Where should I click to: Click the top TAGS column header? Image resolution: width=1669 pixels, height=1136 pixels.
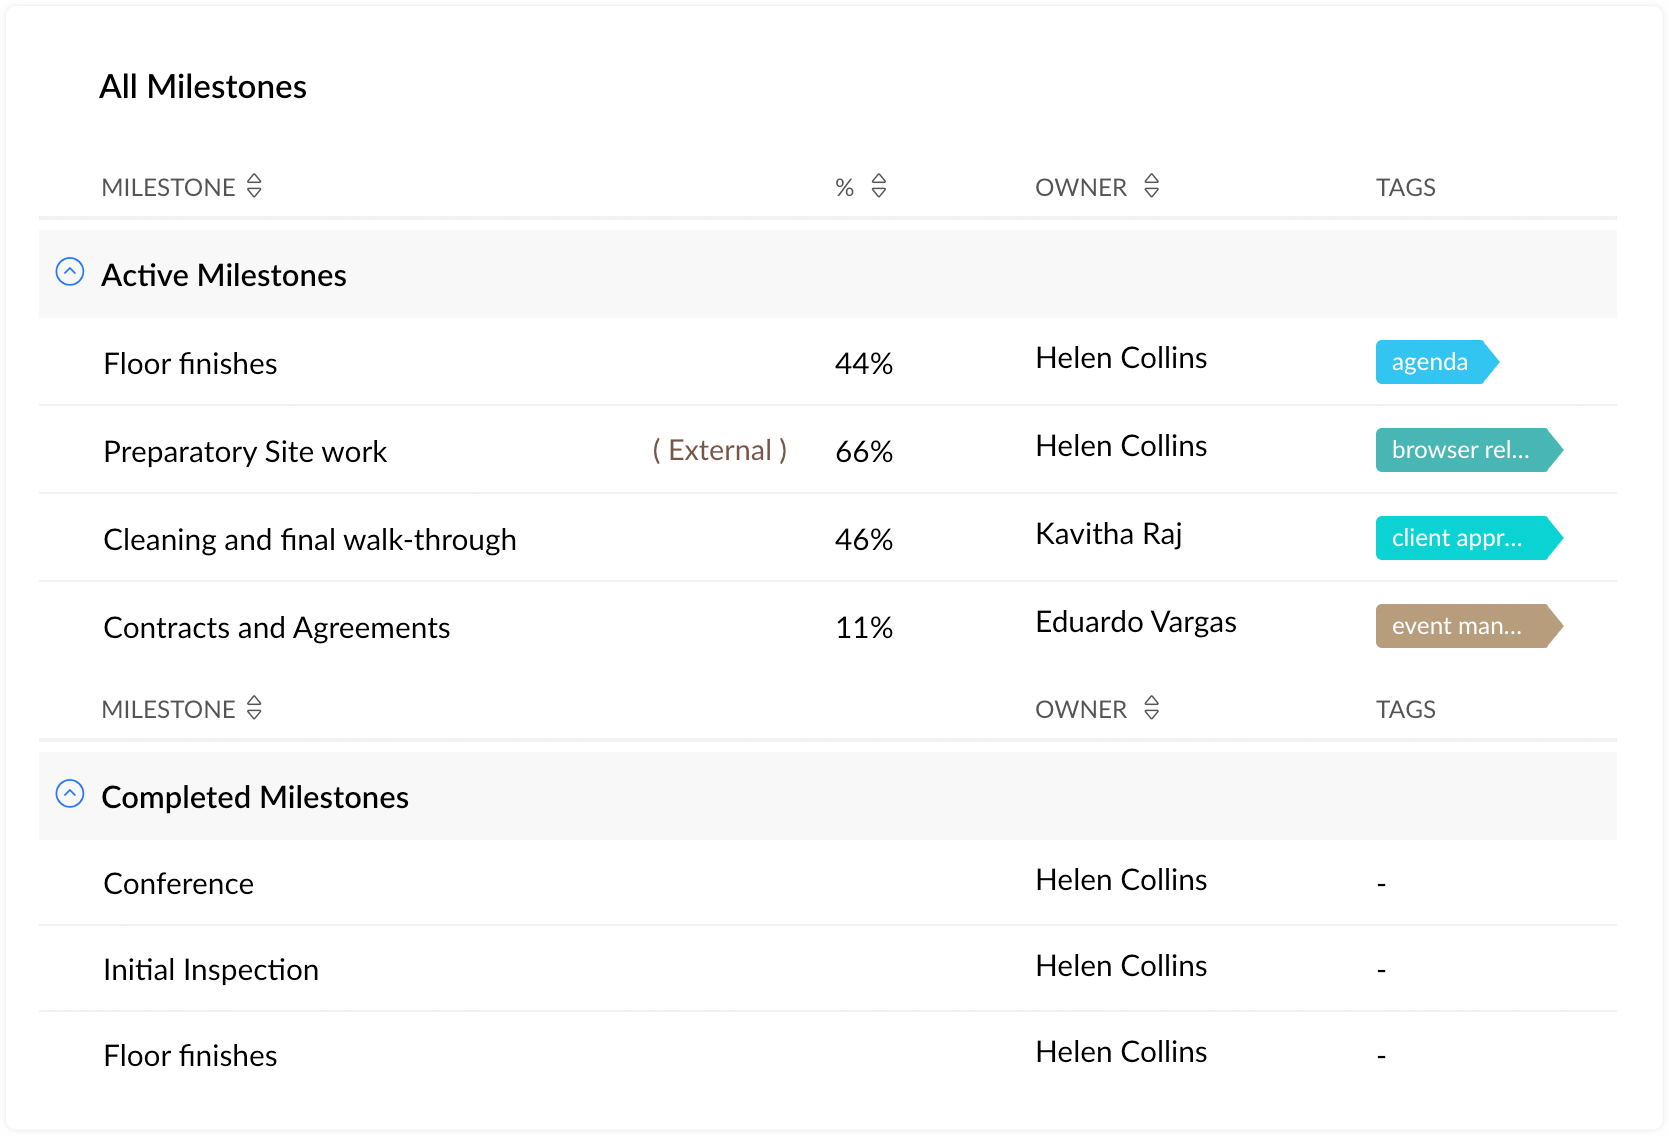pos(1406,187)
